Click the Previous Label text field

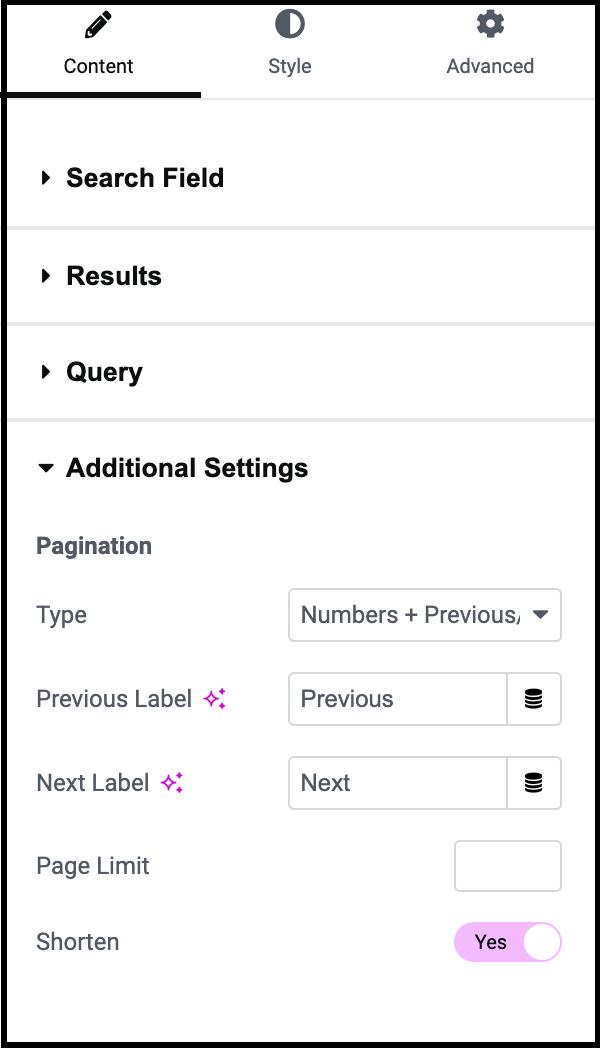[398, 699]
